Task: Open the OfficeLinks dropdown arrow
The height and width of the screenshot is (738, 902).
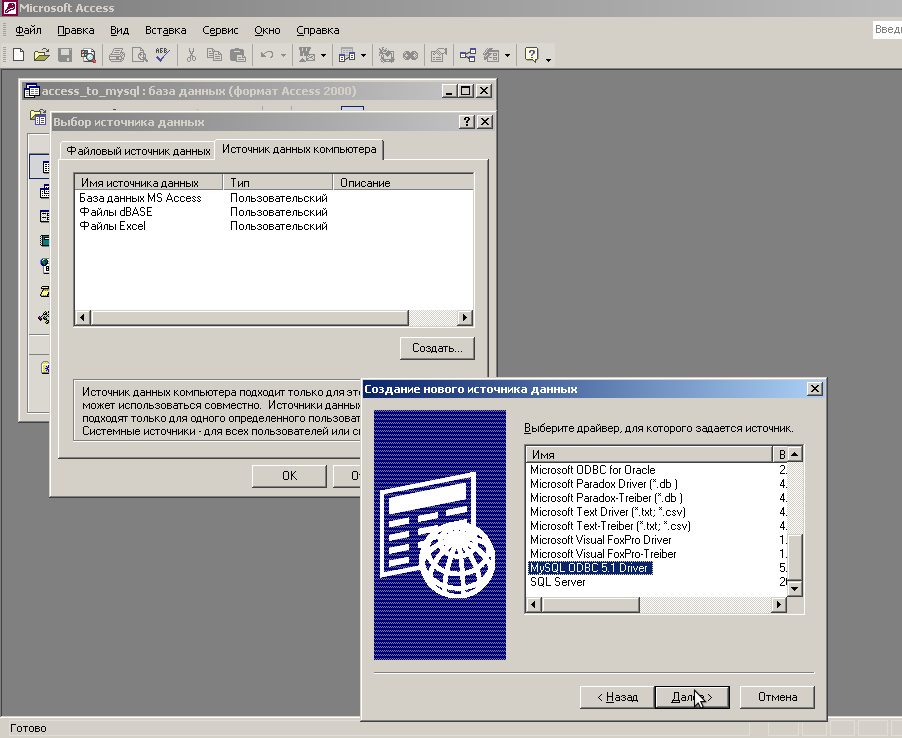Action: 323,55
